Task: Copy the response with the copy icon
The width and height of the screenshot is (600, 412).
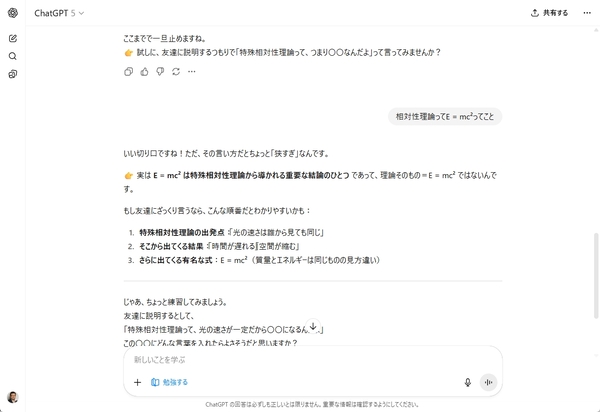Action: coord(129,72)
